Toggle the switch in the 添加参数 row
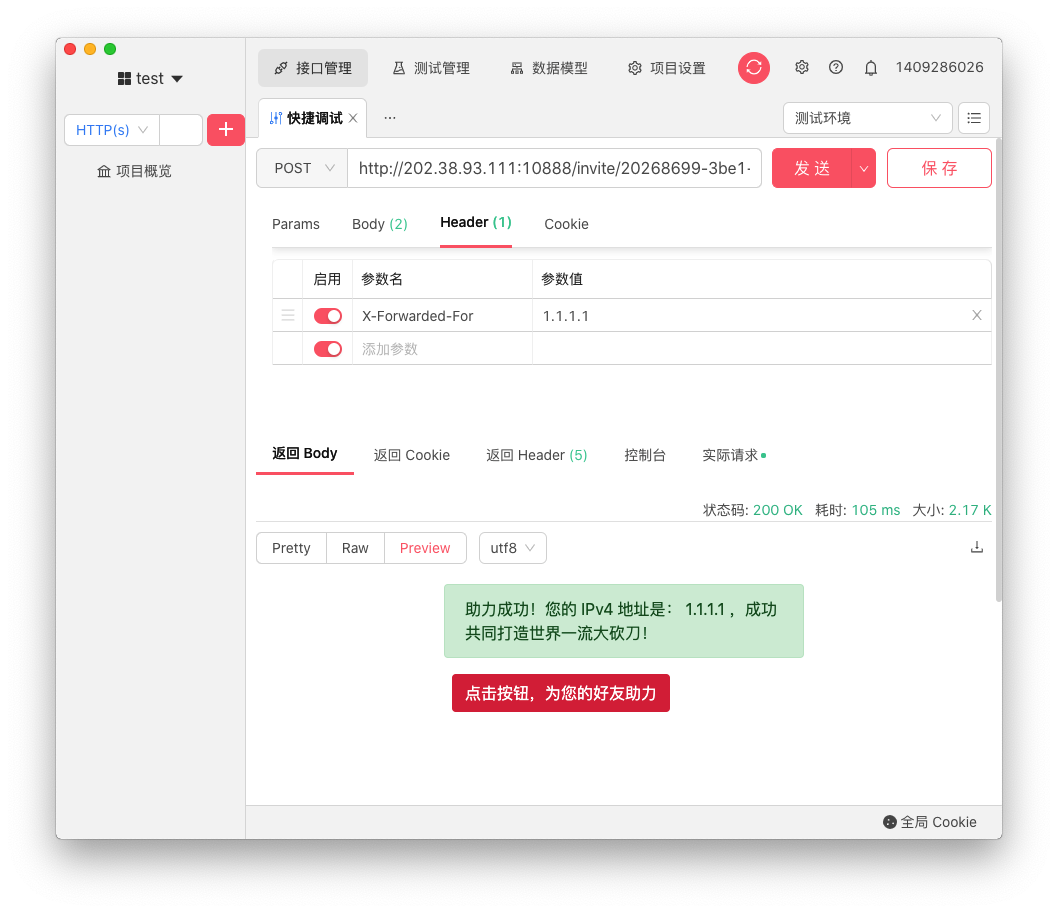 click(x=328, y=349)
